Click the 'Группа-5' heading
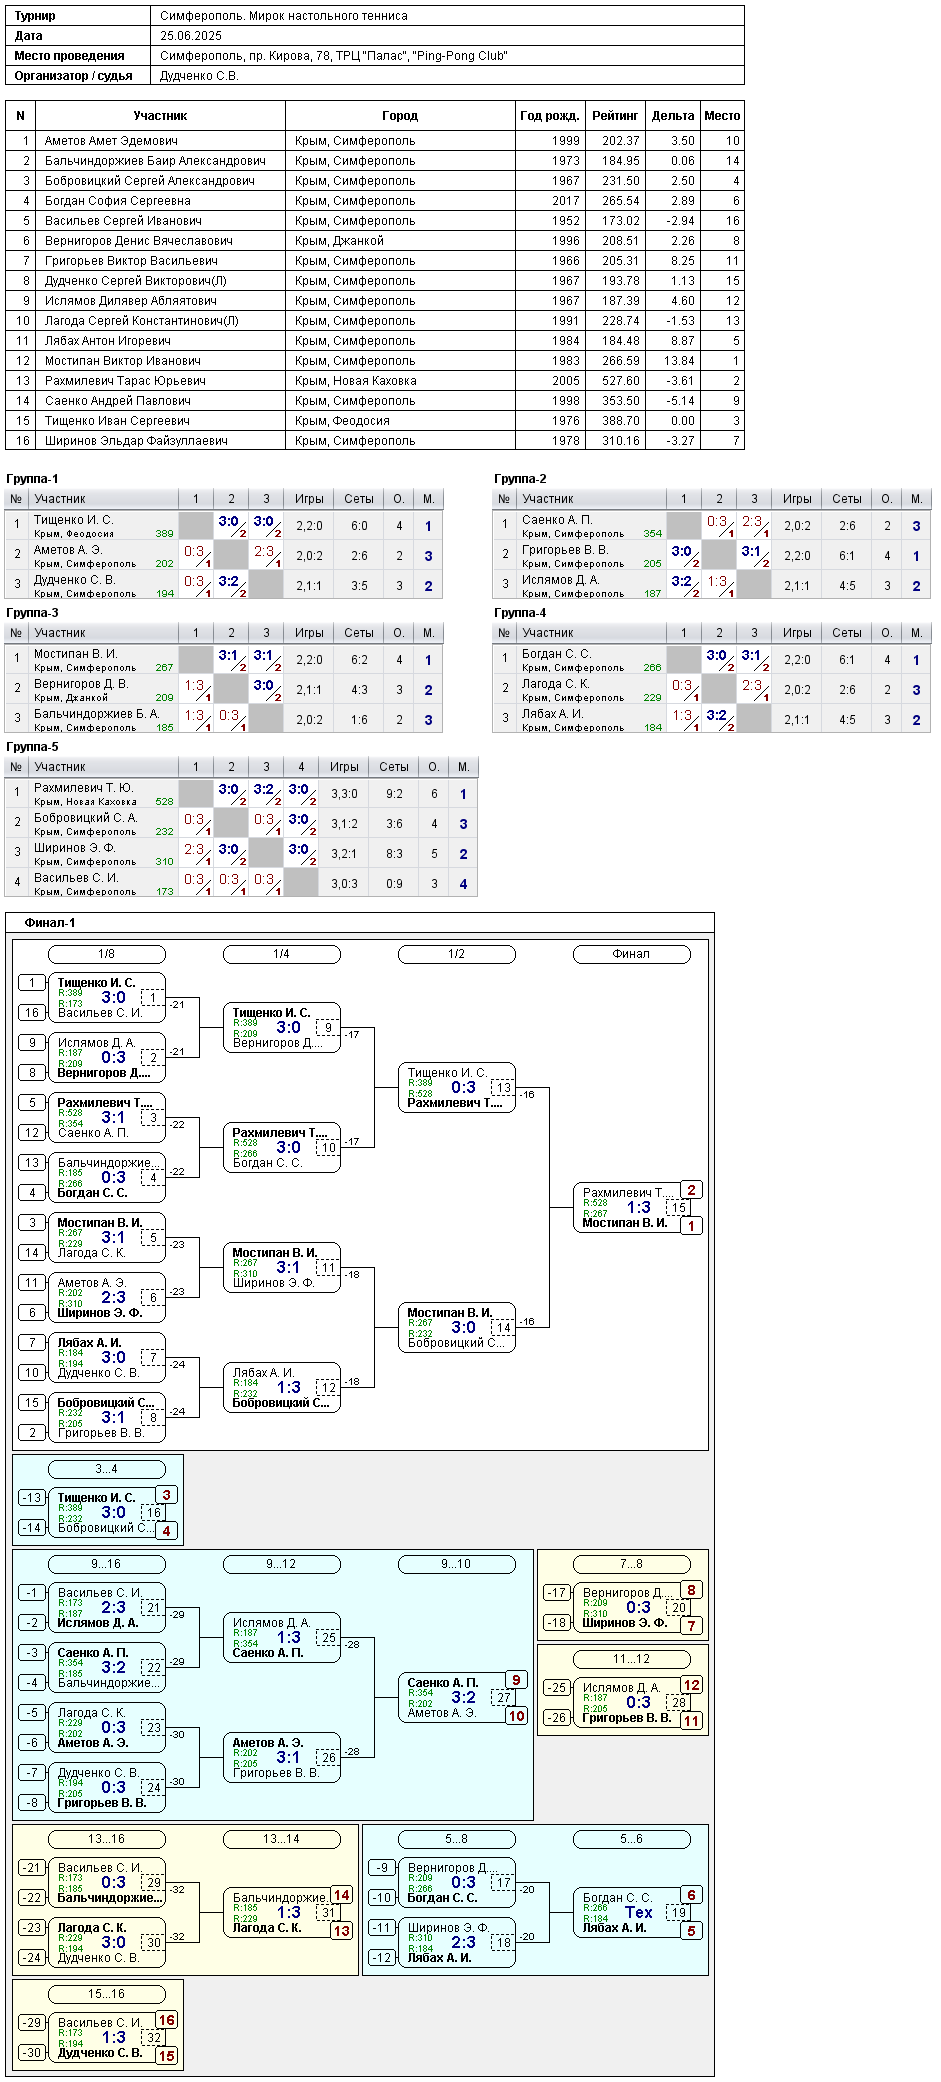This screenshot has height=2082, width=941. point(32,747)
